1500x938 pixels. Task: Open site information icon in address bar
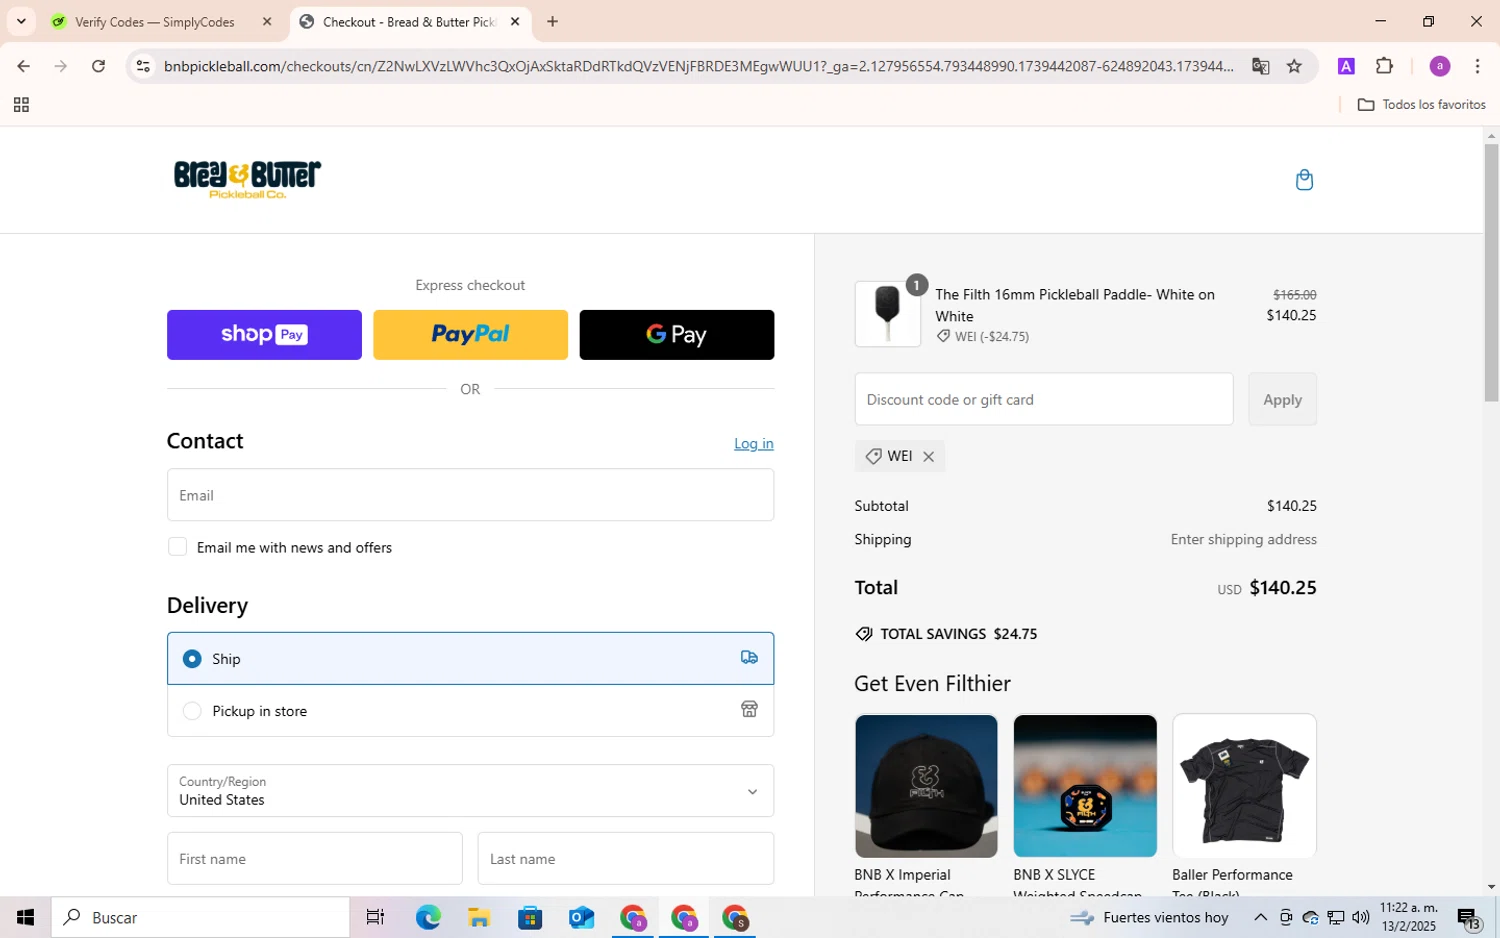[x=143, y=66]
